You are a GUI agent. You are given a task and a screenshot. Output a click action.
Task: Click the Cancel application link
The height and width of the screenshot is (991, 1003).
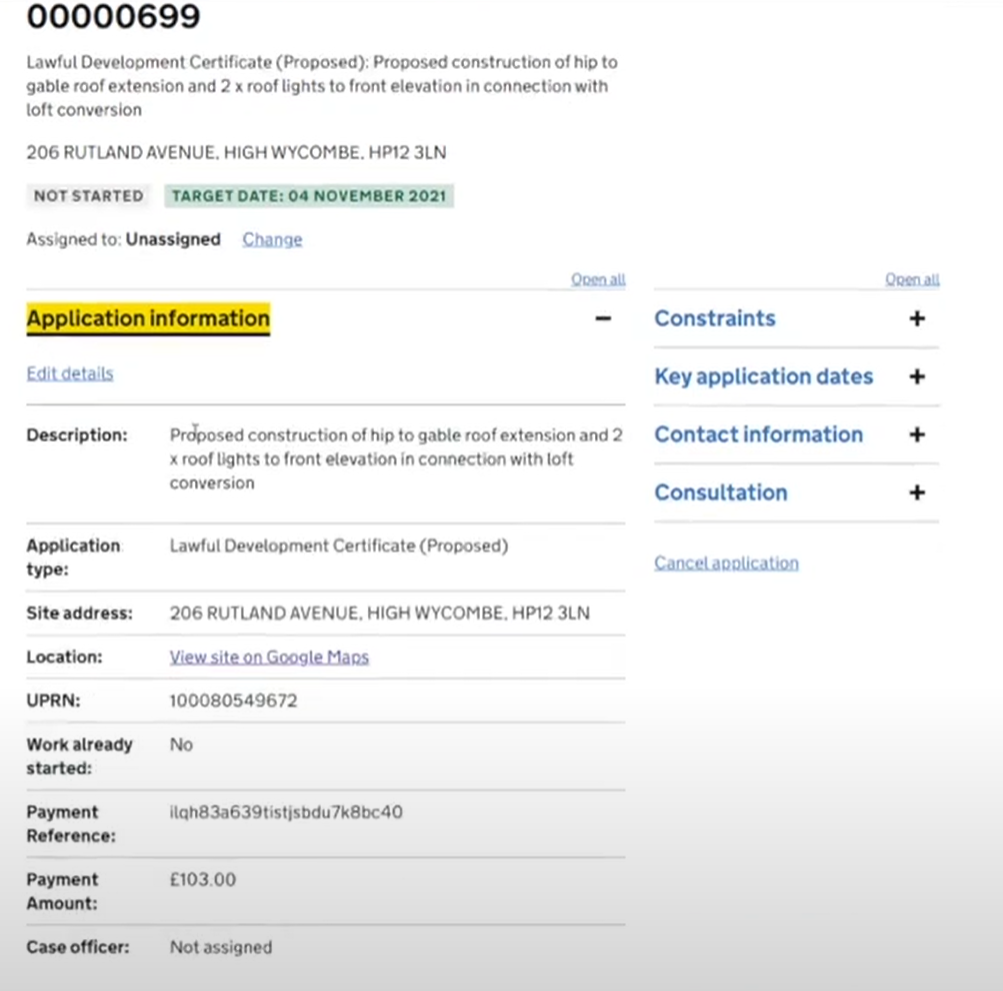[726, 563]
